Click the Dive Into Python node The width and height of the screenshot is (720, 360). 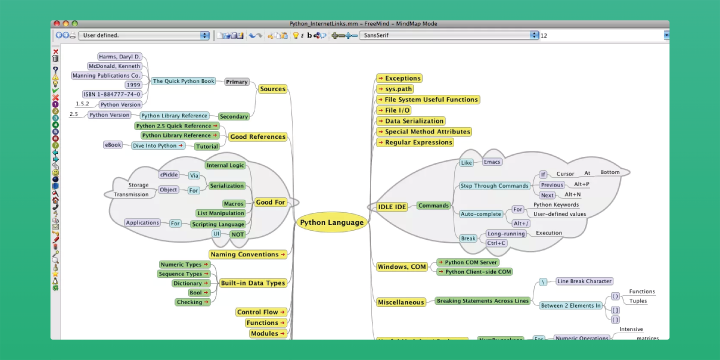coord(158,146)
